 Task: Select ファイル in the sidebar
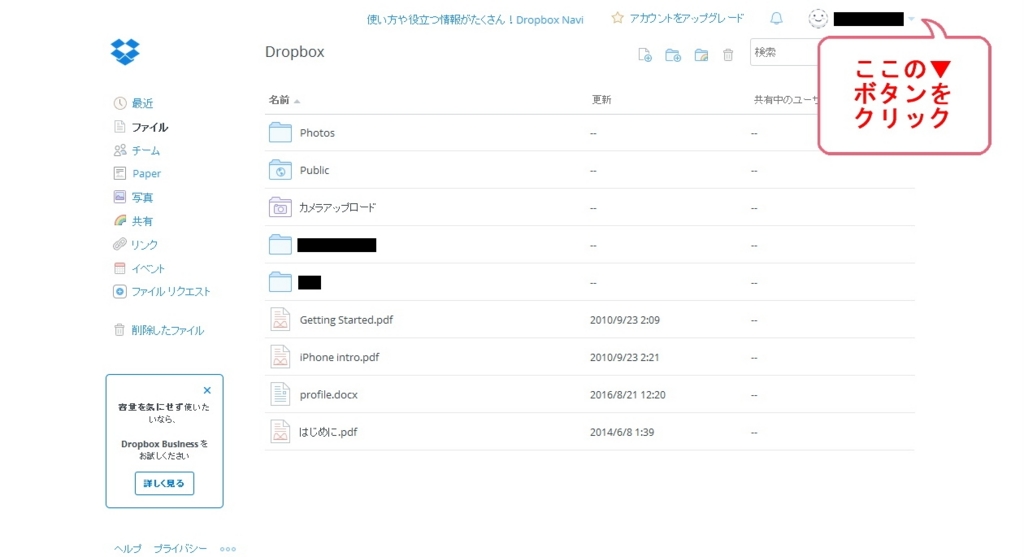[150, 127]
